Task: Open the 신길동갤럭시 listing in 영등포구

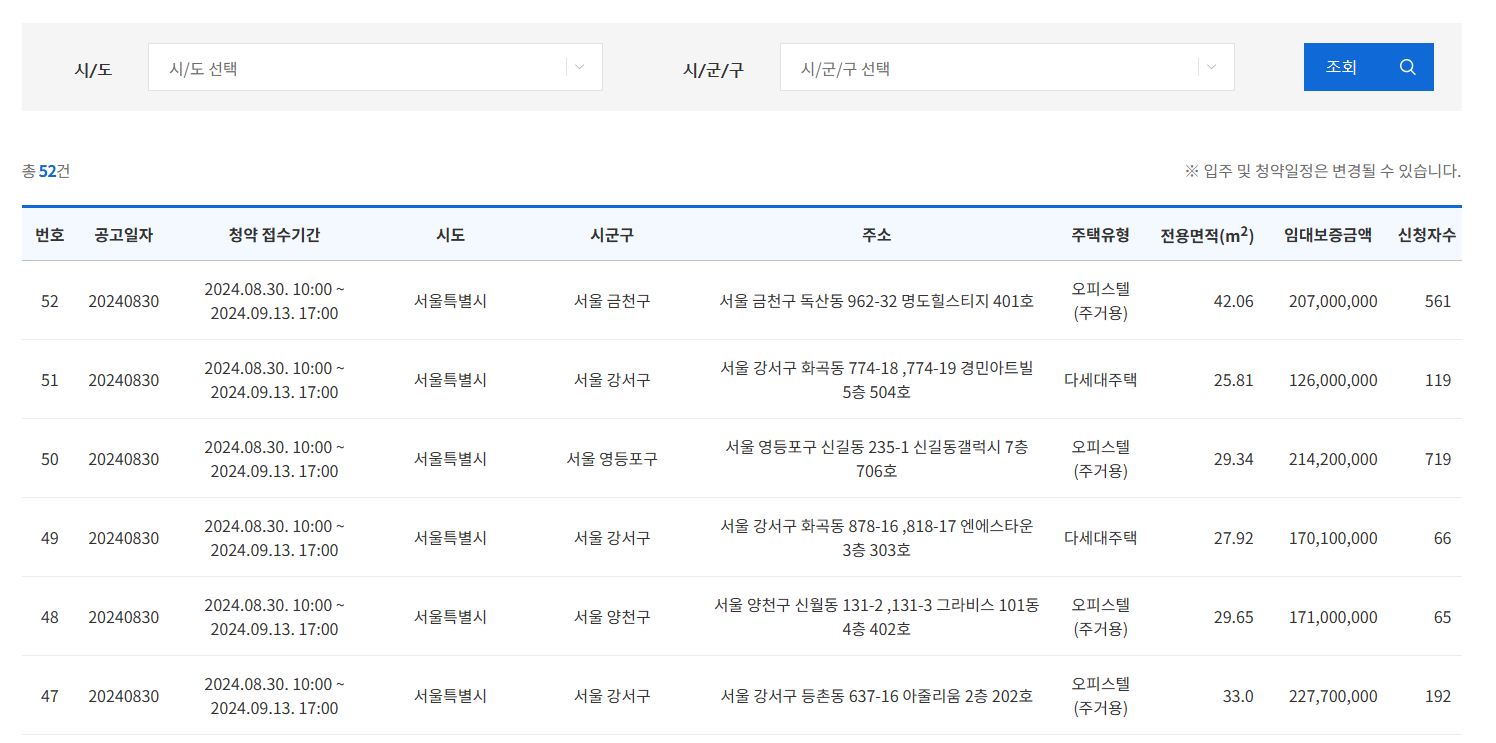Action: tap(878, 458)
